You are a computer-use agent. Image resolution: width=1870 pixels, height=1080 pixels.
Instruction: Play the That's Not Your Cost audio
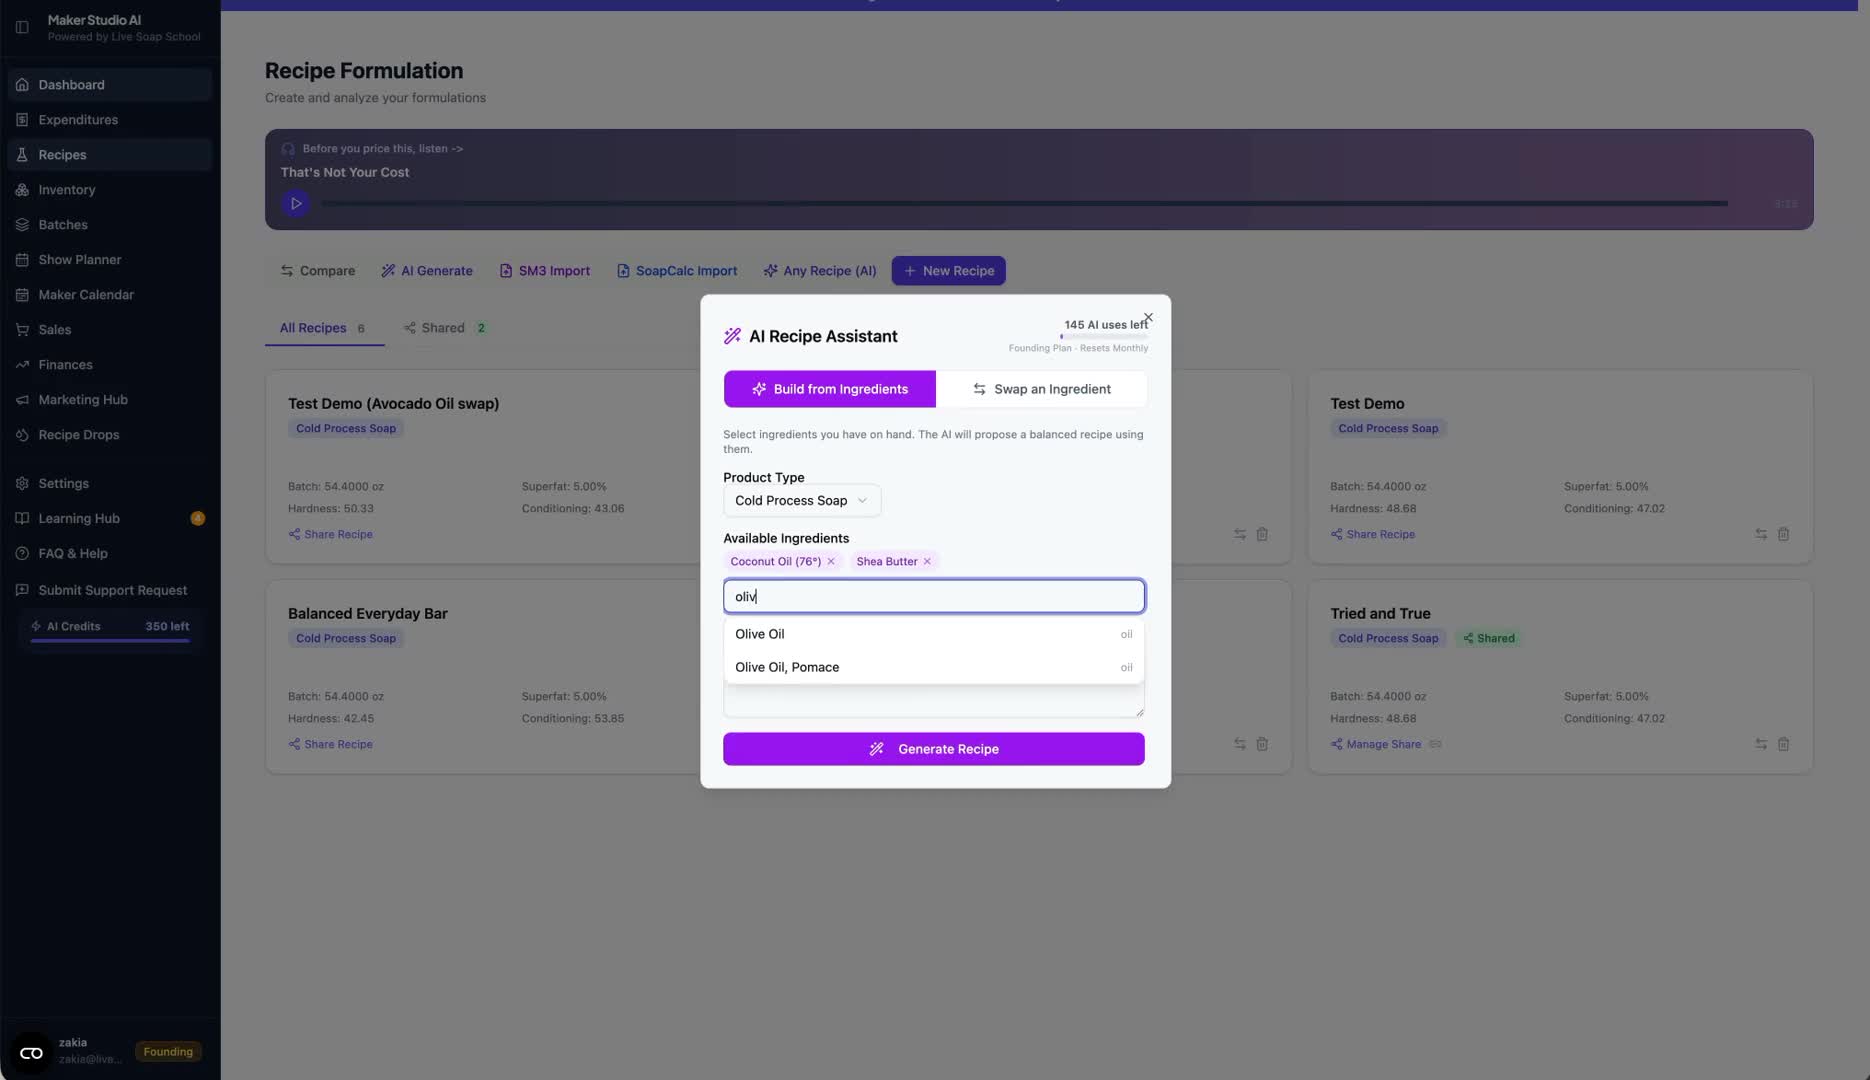click(296, 204)
